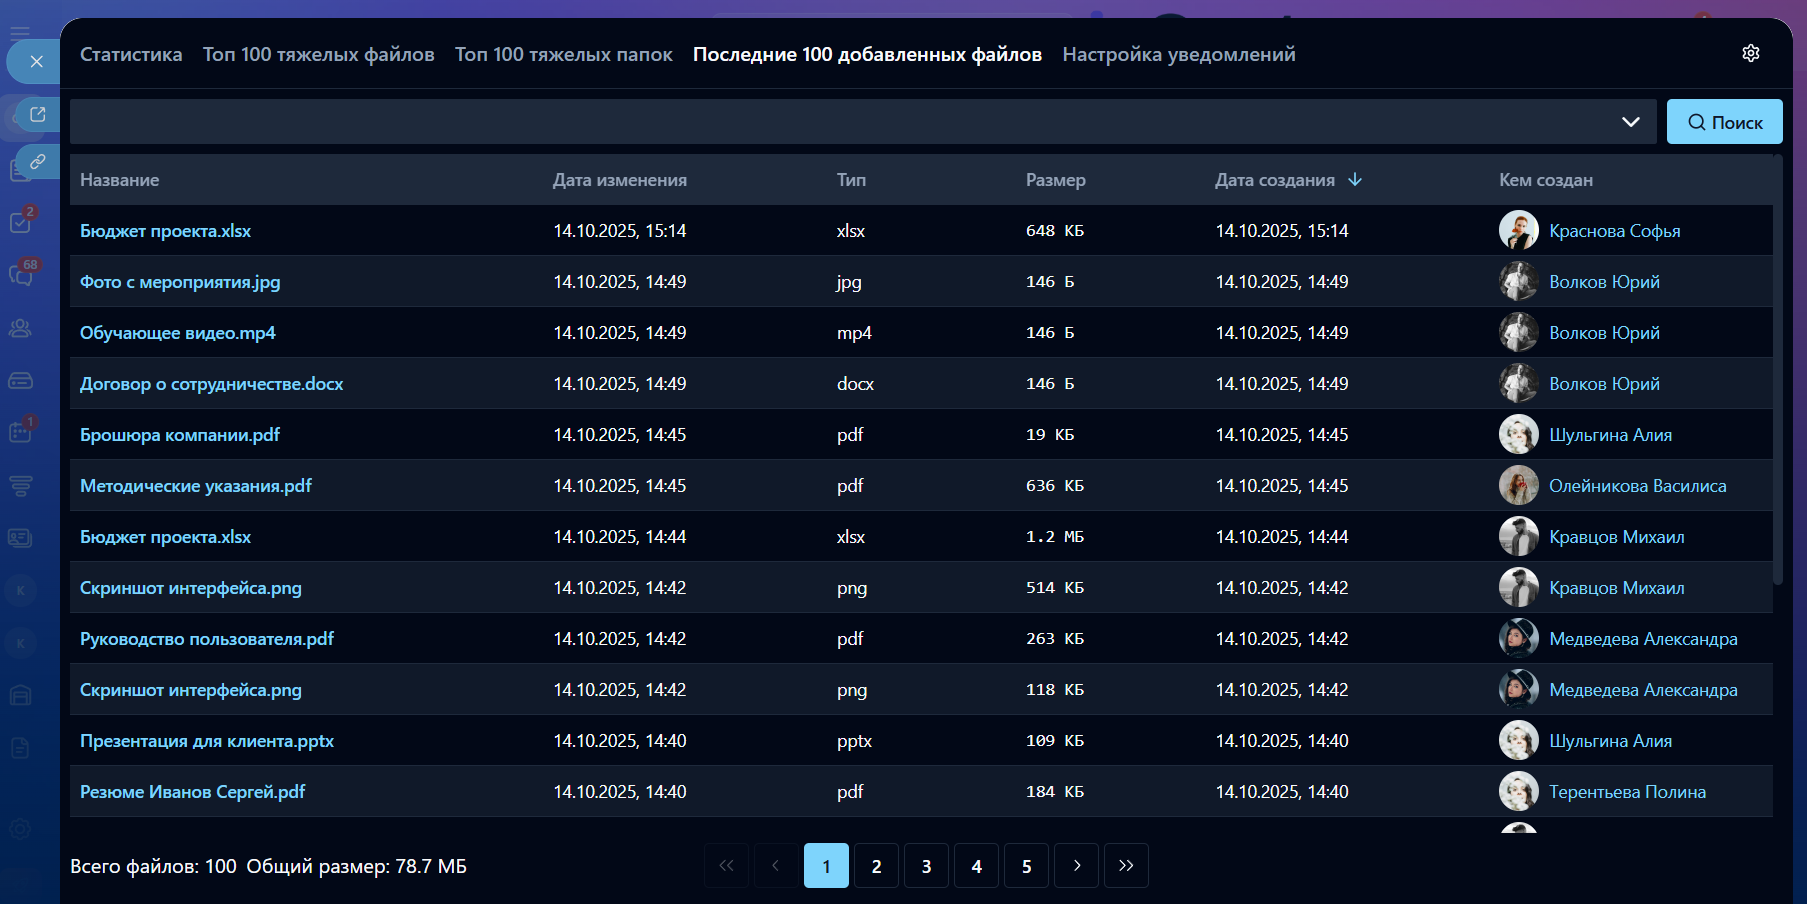Image resolution: width=1807 pixels, height=904 pixels.
Task: Open chat icon with badge 68
Action: [21, 274]
